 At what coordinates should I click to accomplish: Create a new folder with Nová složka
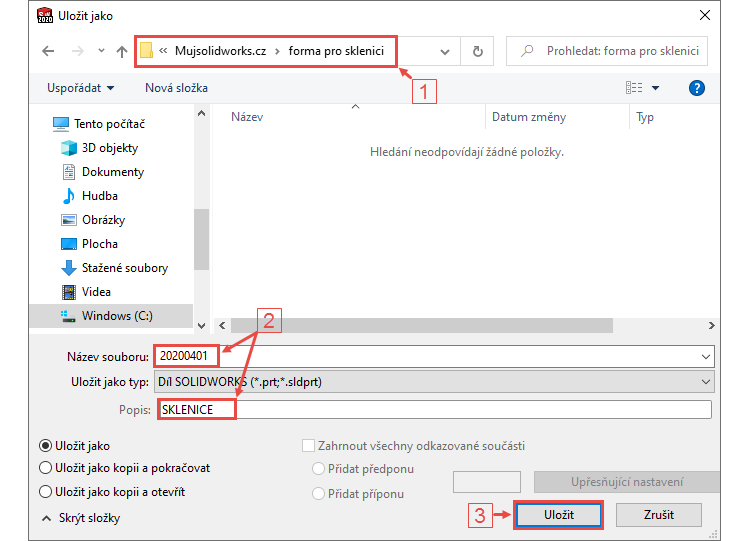click(x=176, y=88)
